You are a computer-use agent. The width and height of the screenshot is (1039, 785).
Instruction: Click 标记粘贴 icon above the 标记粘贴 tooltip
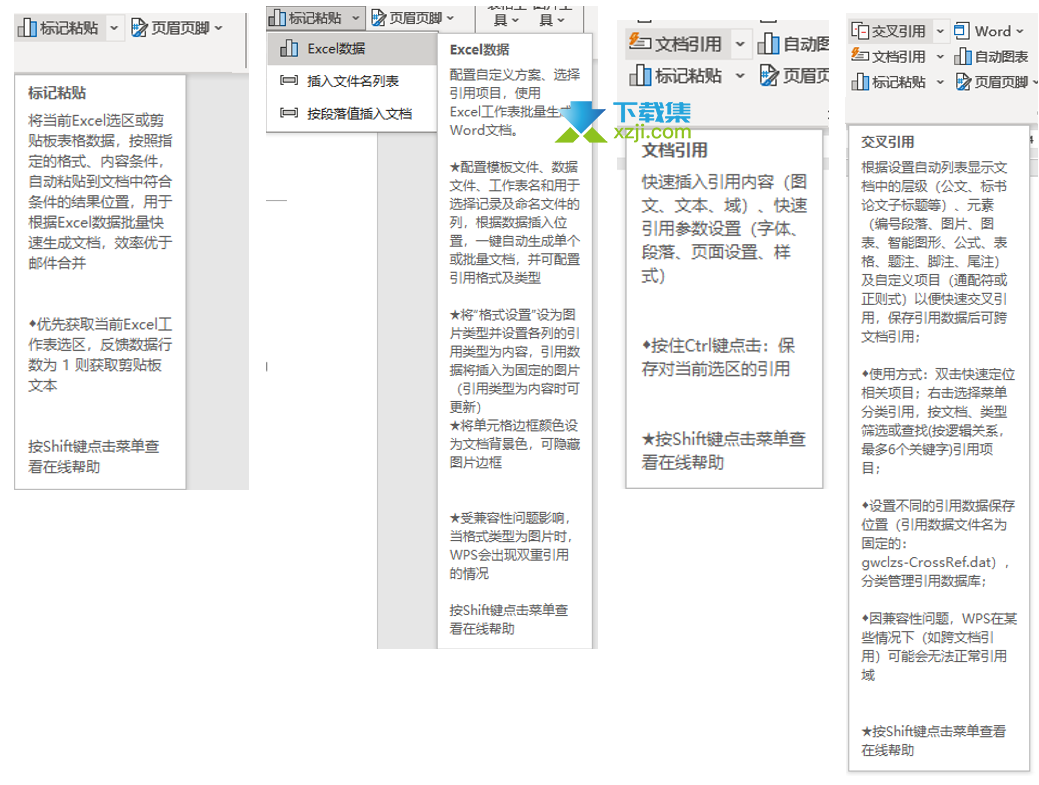point(27,28)
